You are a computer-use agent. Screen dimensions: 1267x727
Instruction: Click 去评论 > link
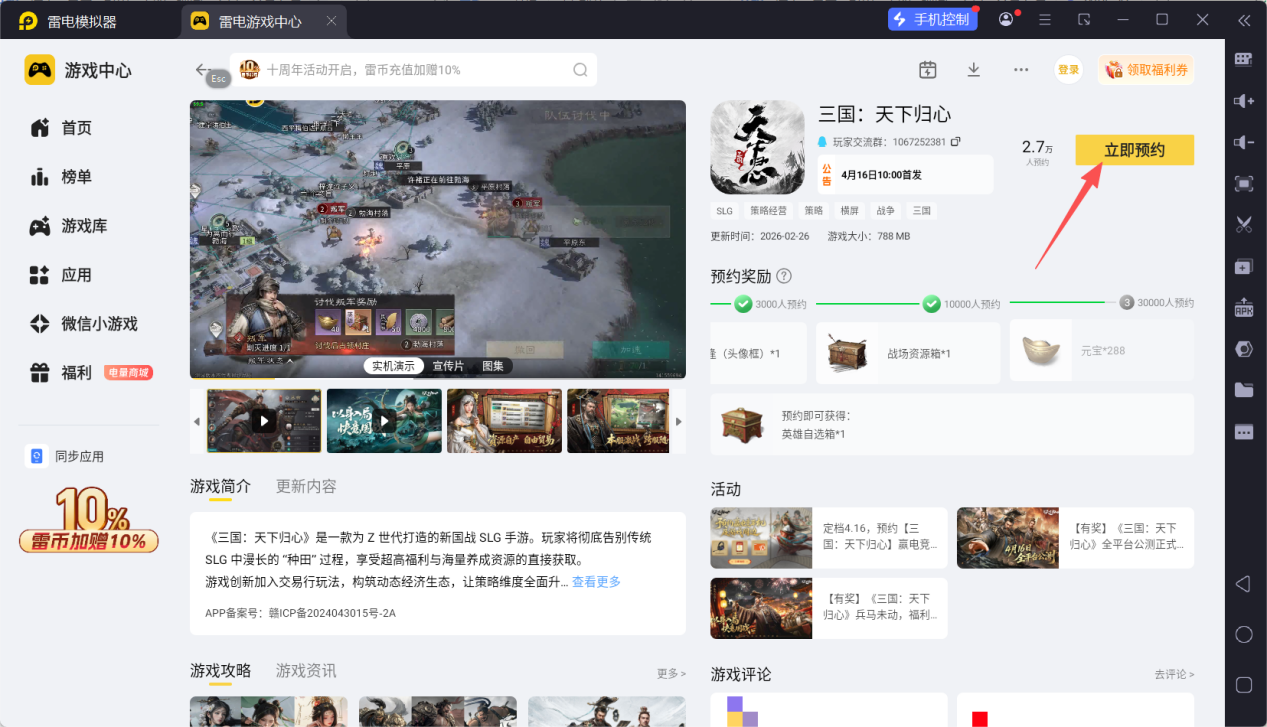point(1174,674)
